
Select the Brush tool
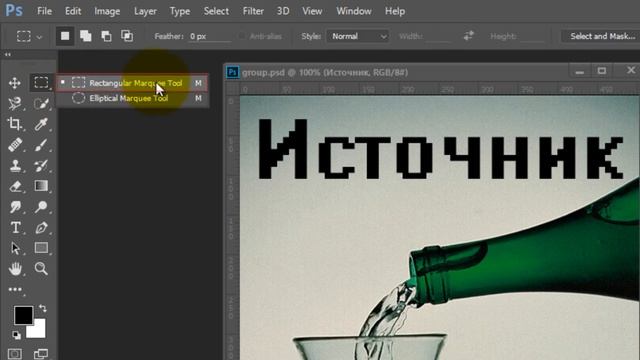[41, 145]
